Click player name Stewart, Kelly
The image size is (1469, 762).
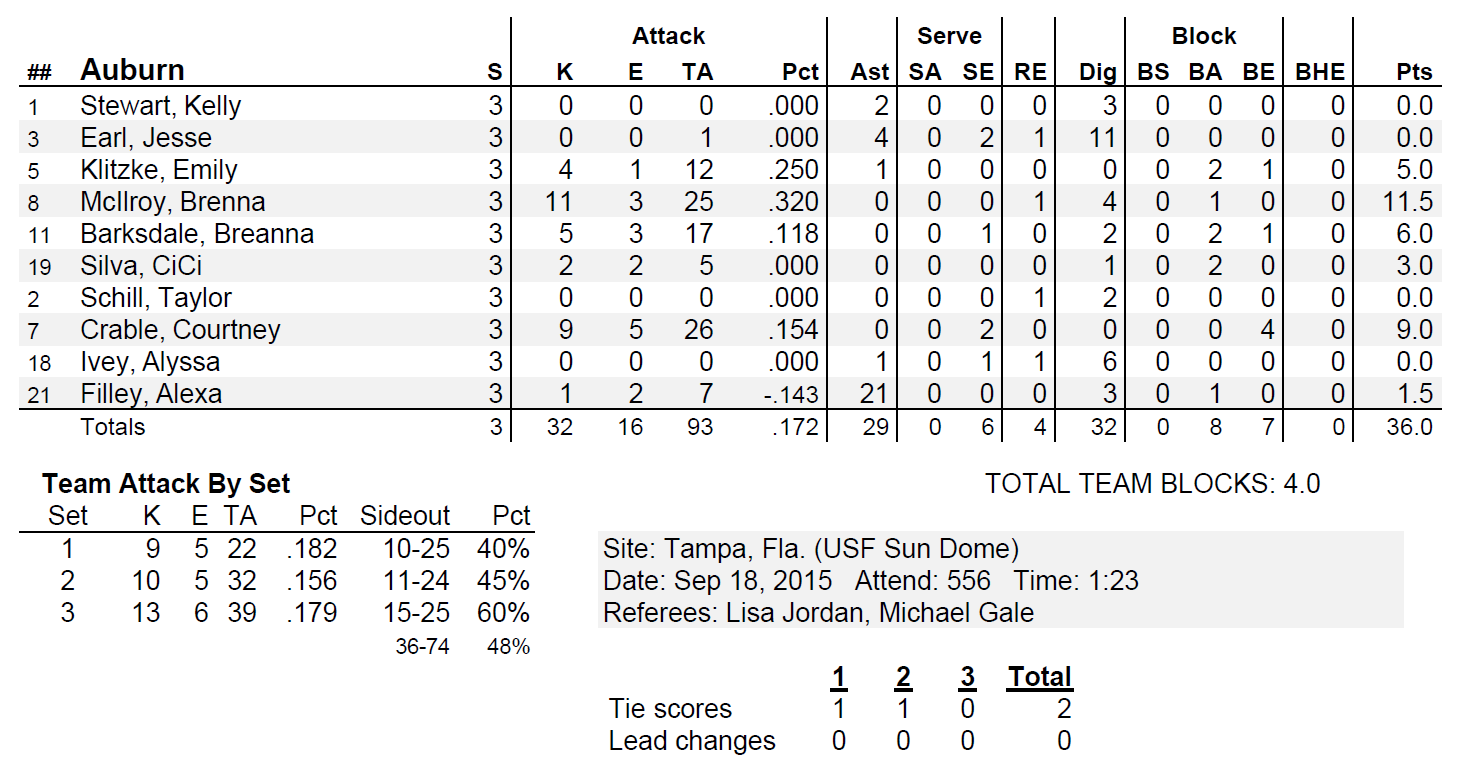pos(160,105)
